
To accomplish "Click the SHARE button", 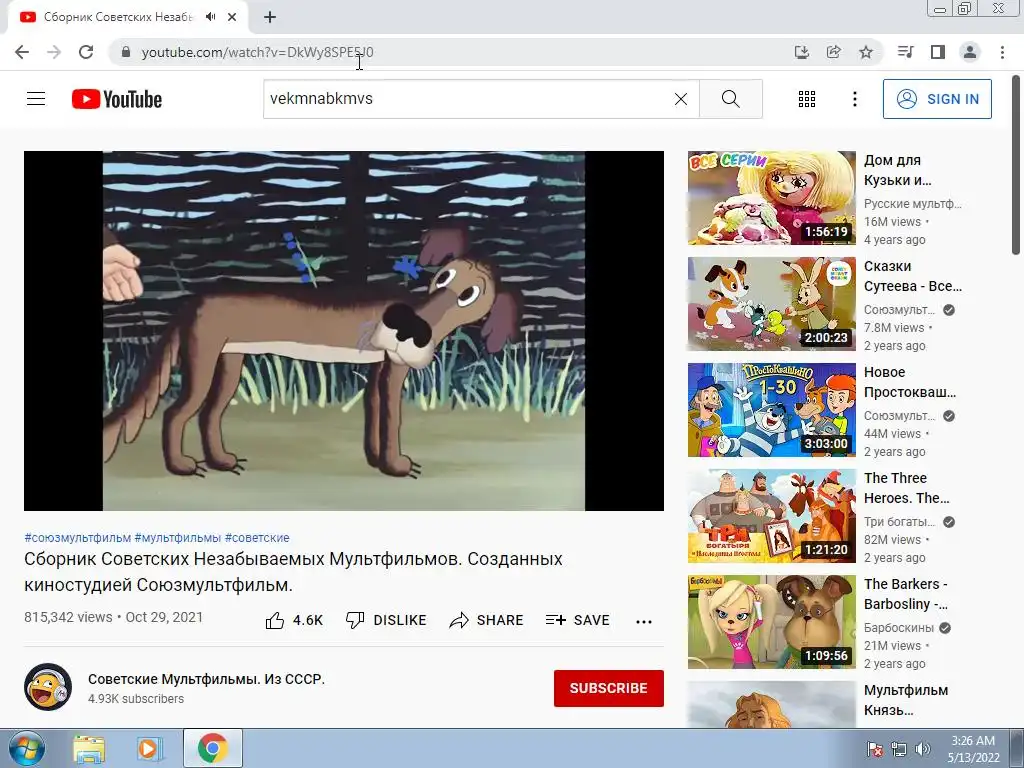I will point(486,620).
